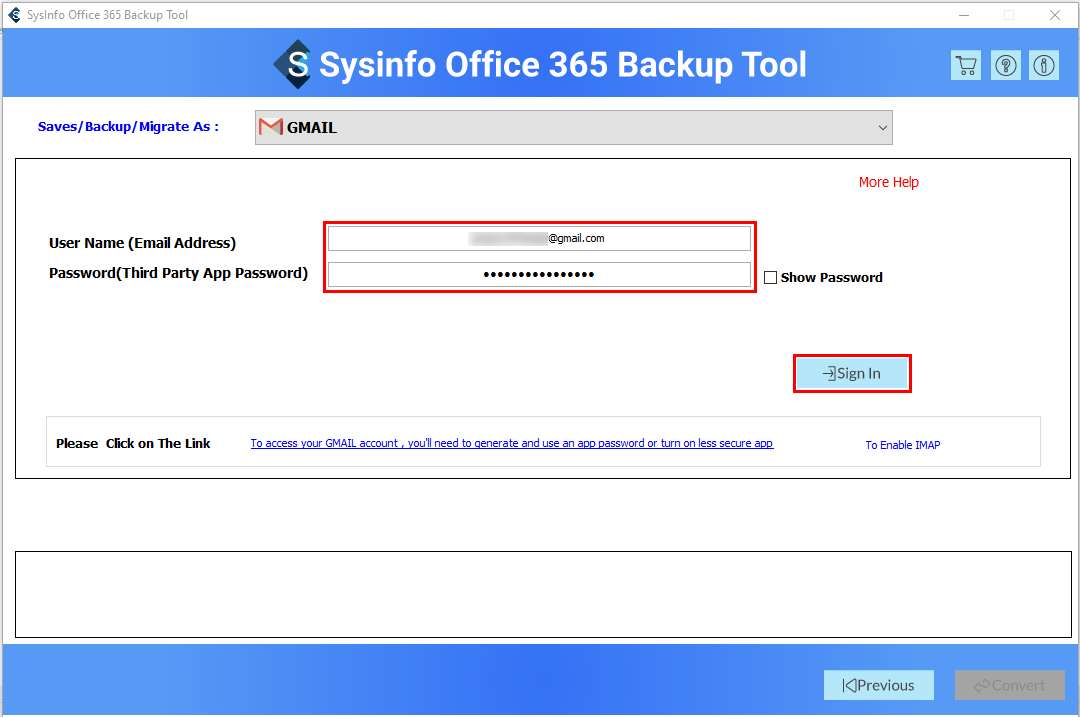This screenshot has width=1080, height=717.
Task: Click the maximize window button
Action: 1008,15
